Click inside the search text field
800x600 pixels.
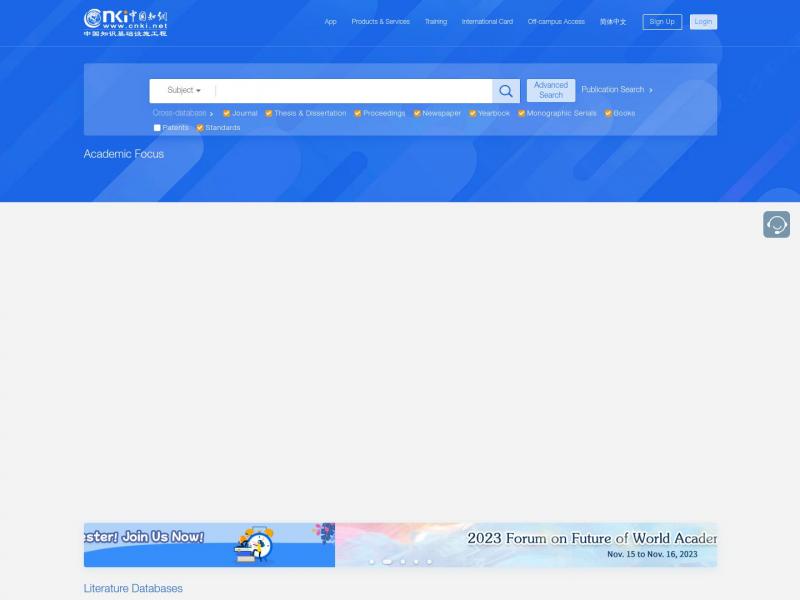point(350,91)
